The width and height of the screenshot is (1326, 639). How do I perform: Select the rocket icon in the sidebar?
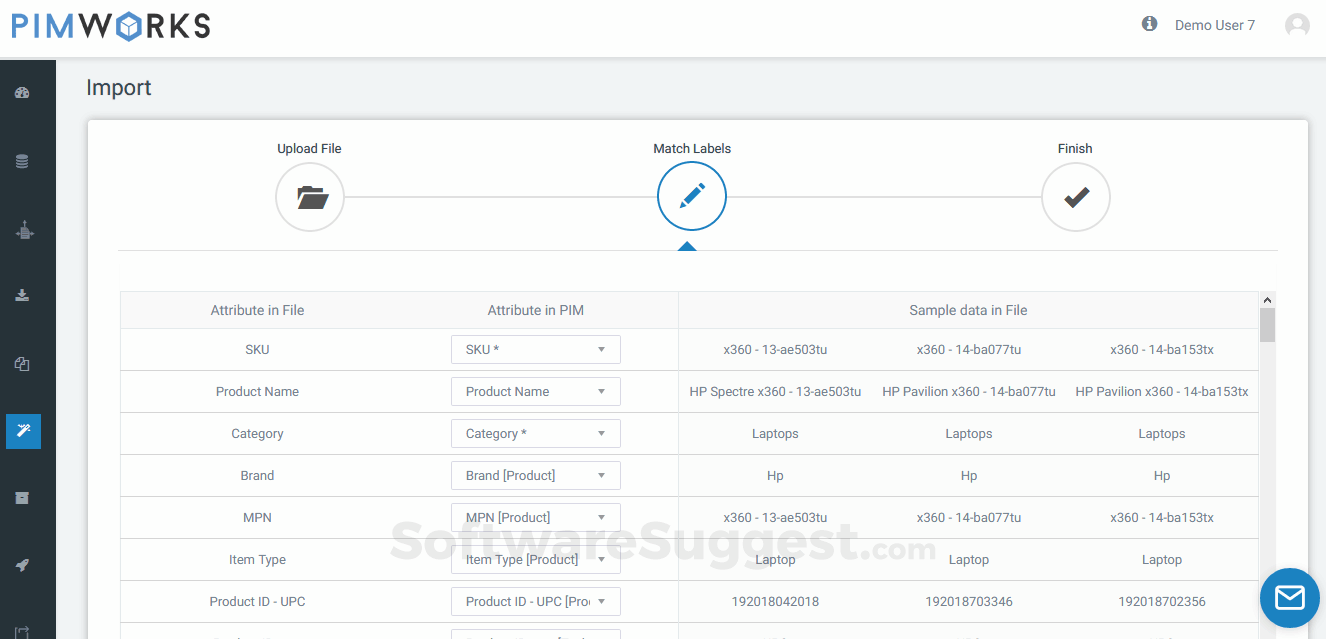[23, 565]
